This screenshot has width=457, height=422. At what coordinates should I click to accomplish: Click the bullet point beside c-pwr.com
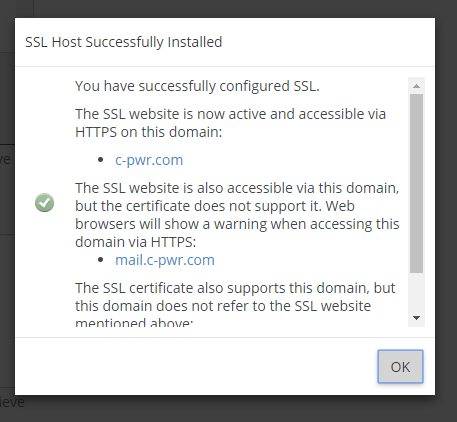click(x=101, y=160)
